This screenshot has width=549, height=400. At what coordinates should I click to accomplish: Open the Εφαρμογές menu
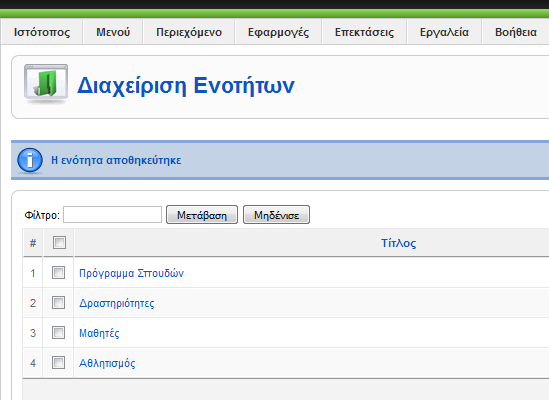(x=278, y=32)
